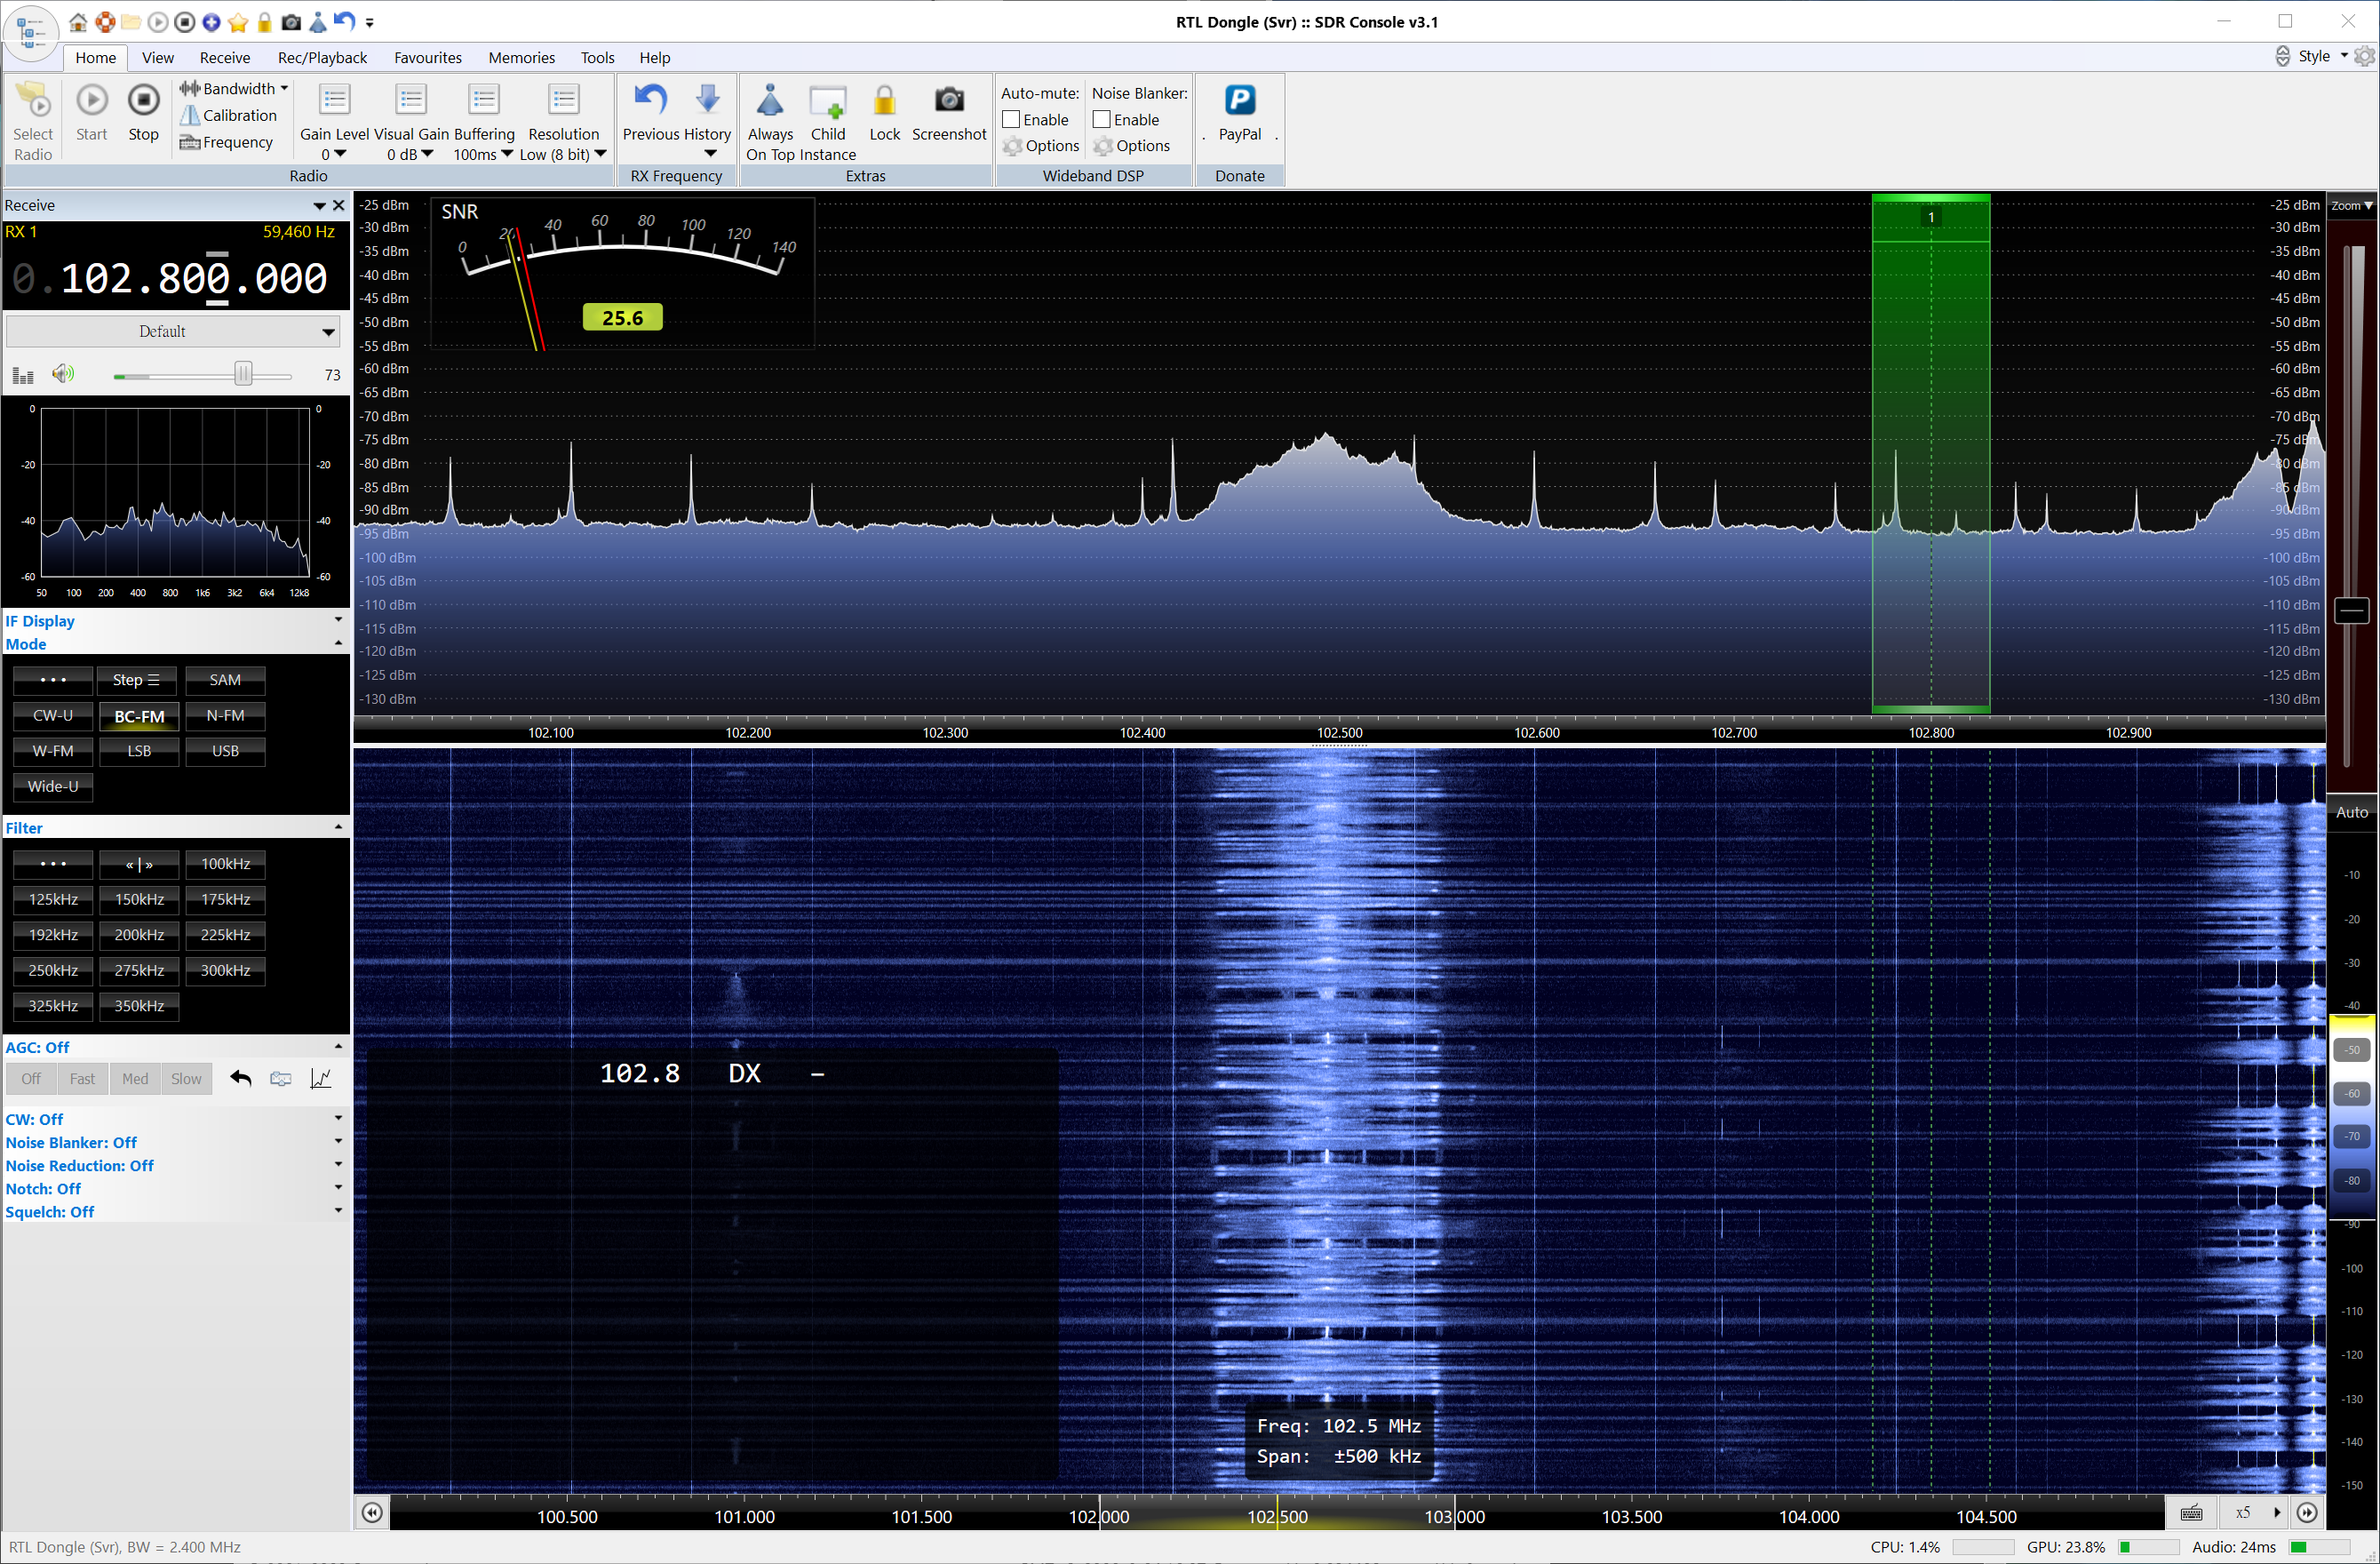Select BC-FM mode
Image resolution: width=2380 pixels, height=1564 pixels.
coord(139,716)
